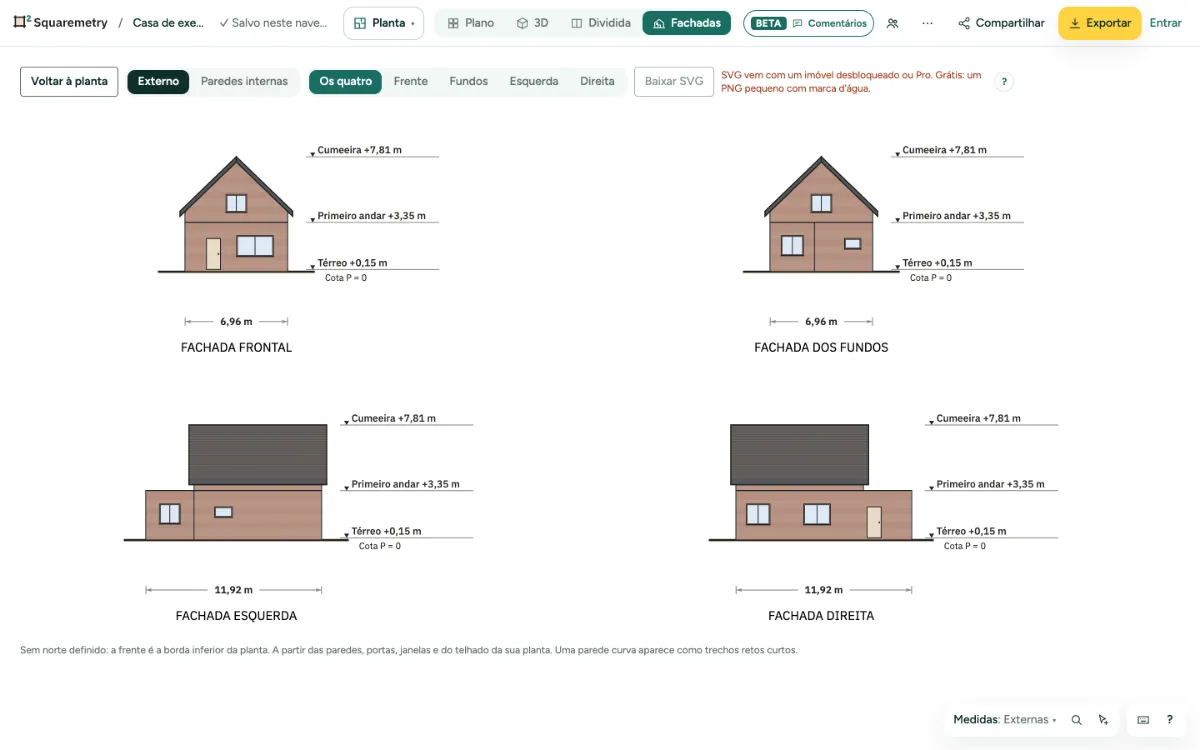This screenshot has height=750, width=1200.
Task: Show only the Fundos facade
Action: pos(469,82)
